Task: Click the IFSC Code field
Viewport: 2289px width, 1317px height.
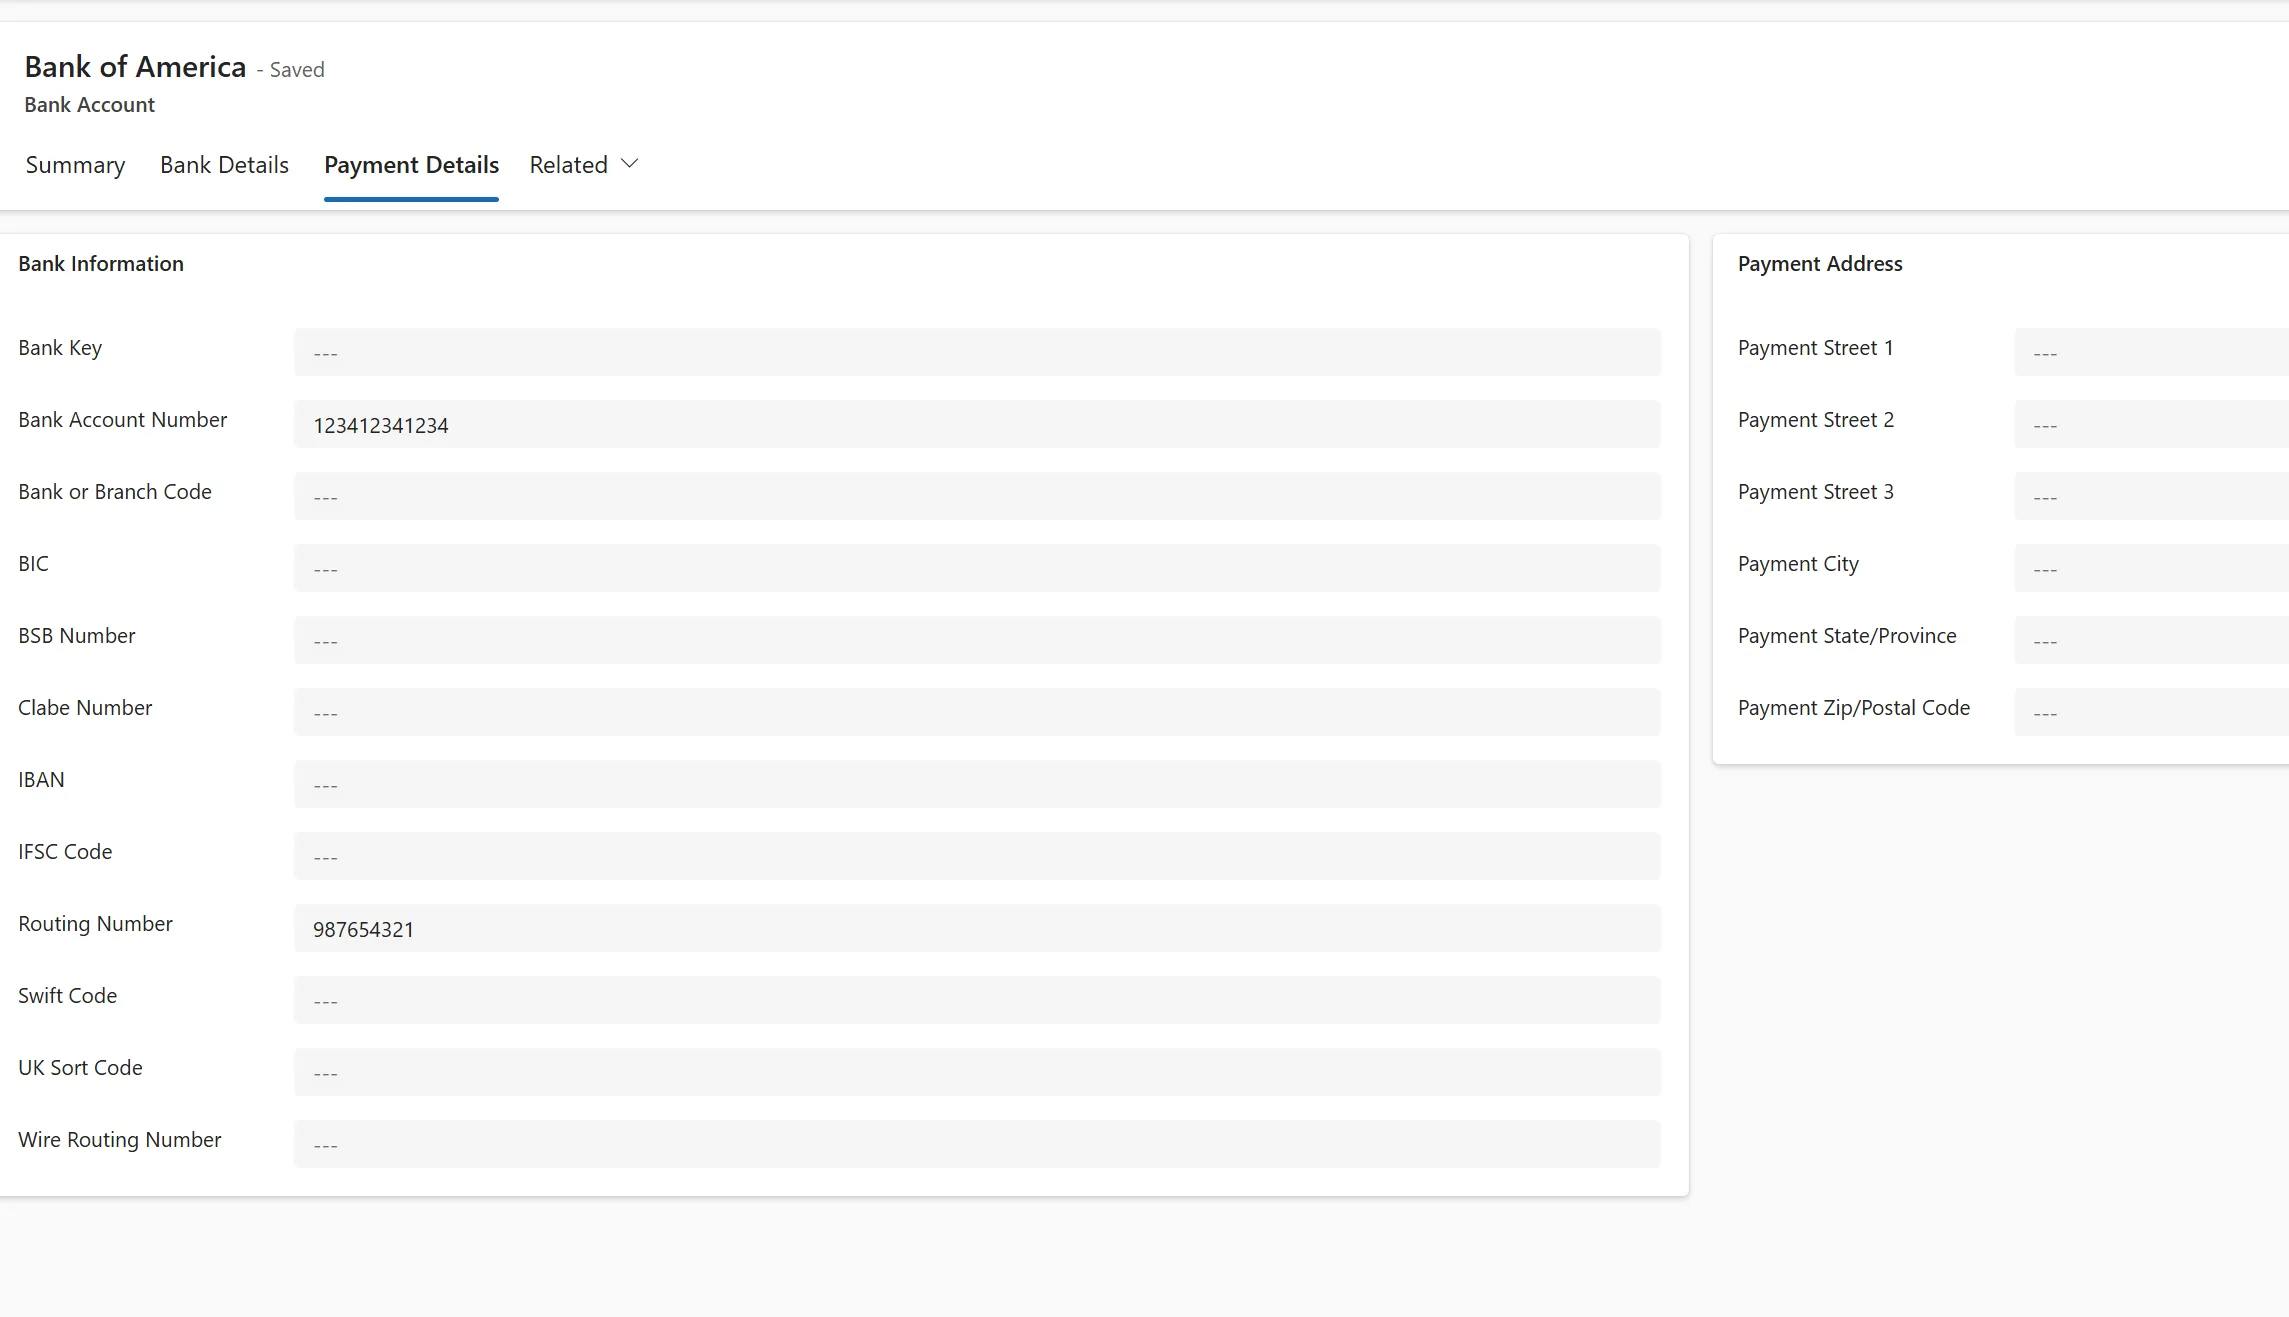Action: (977, 856)
